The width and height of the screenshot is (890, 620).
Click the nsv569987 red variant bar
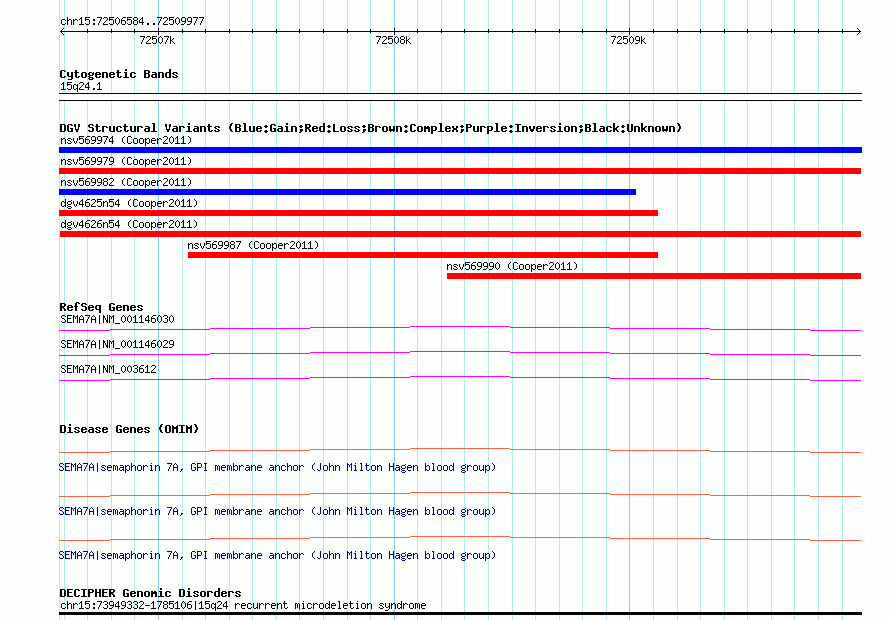click(x=422, y=255)
